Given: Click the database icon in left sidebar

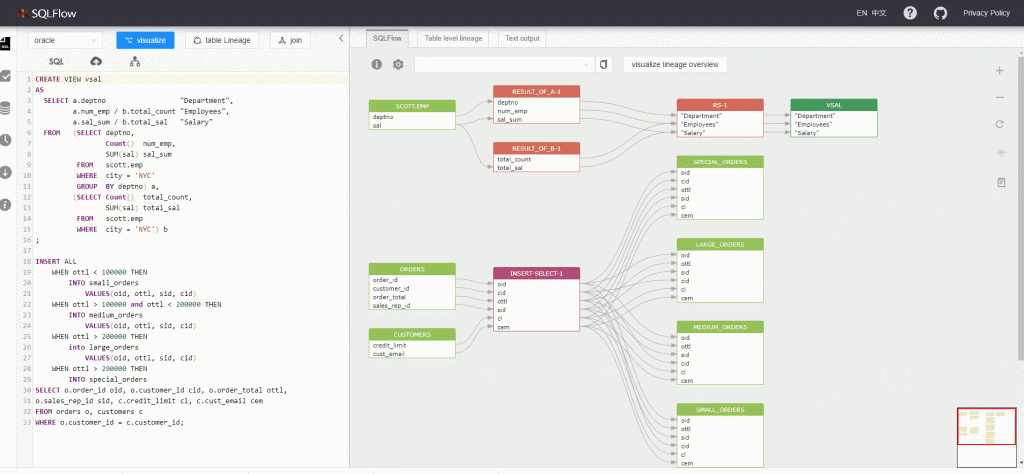Looking at the screenshot, I should coord(6,107).
